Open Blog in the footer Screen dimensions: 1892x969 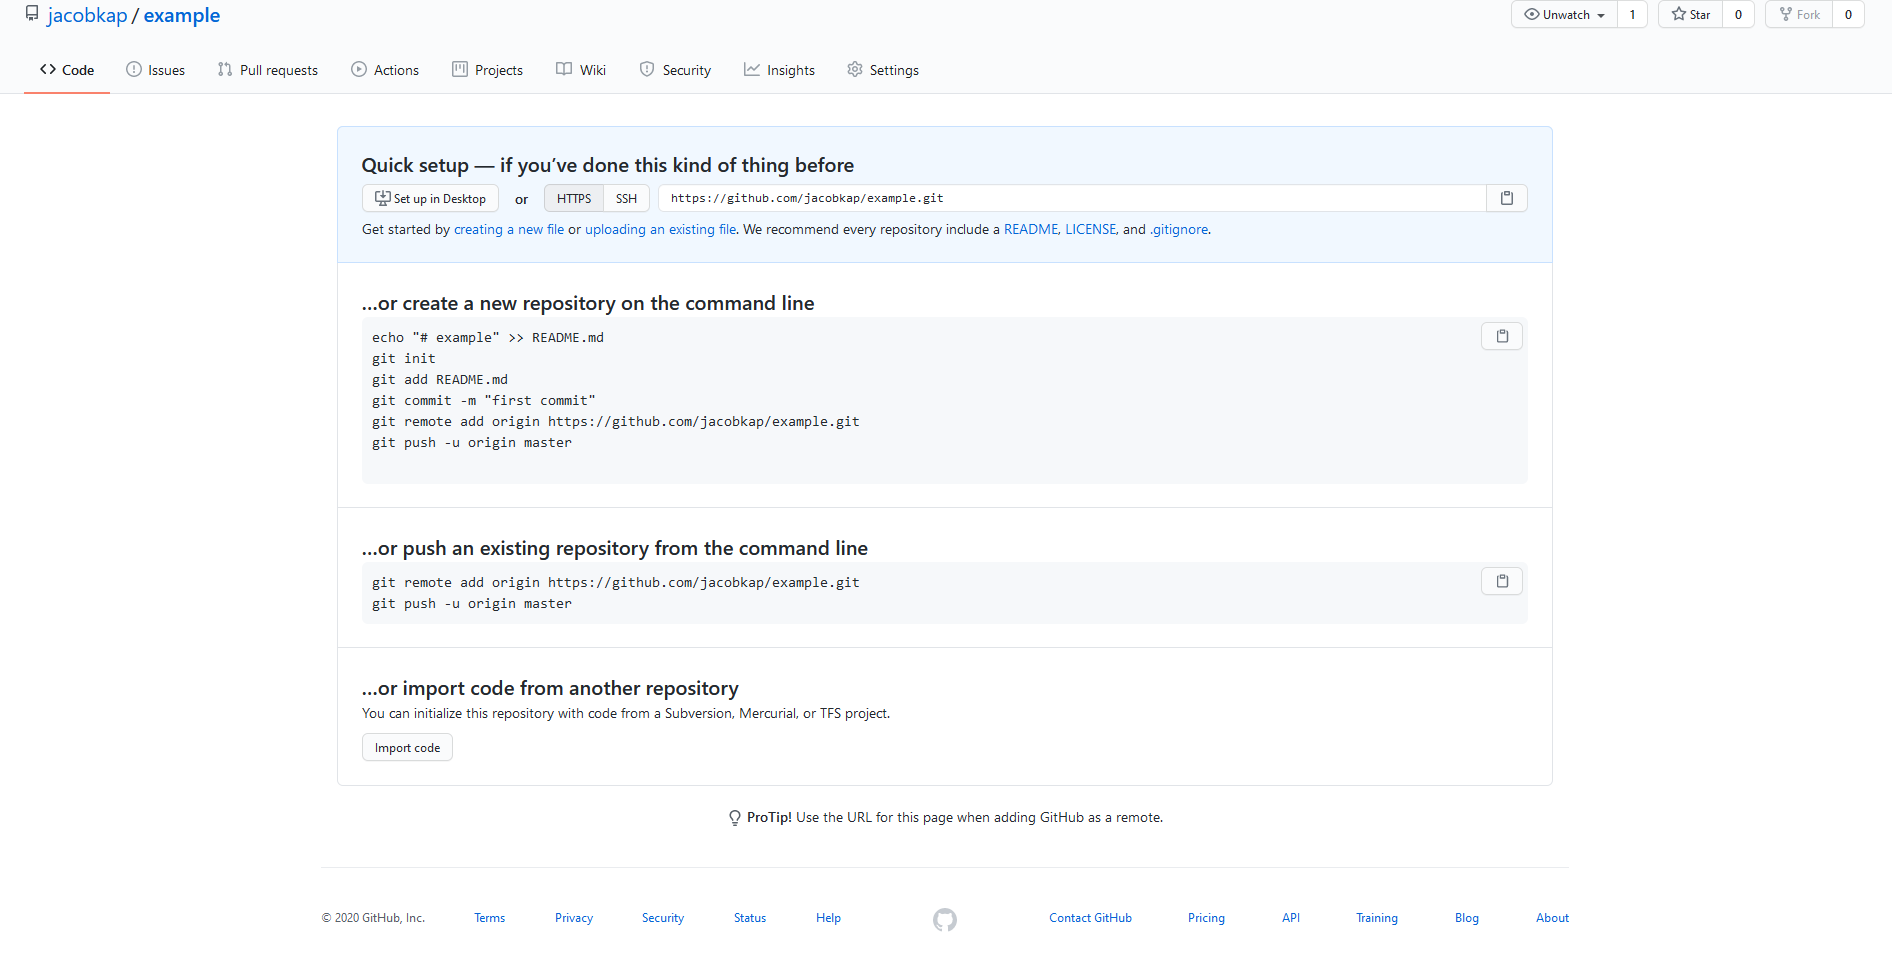pyautogui.click(x=1467, y=918)
